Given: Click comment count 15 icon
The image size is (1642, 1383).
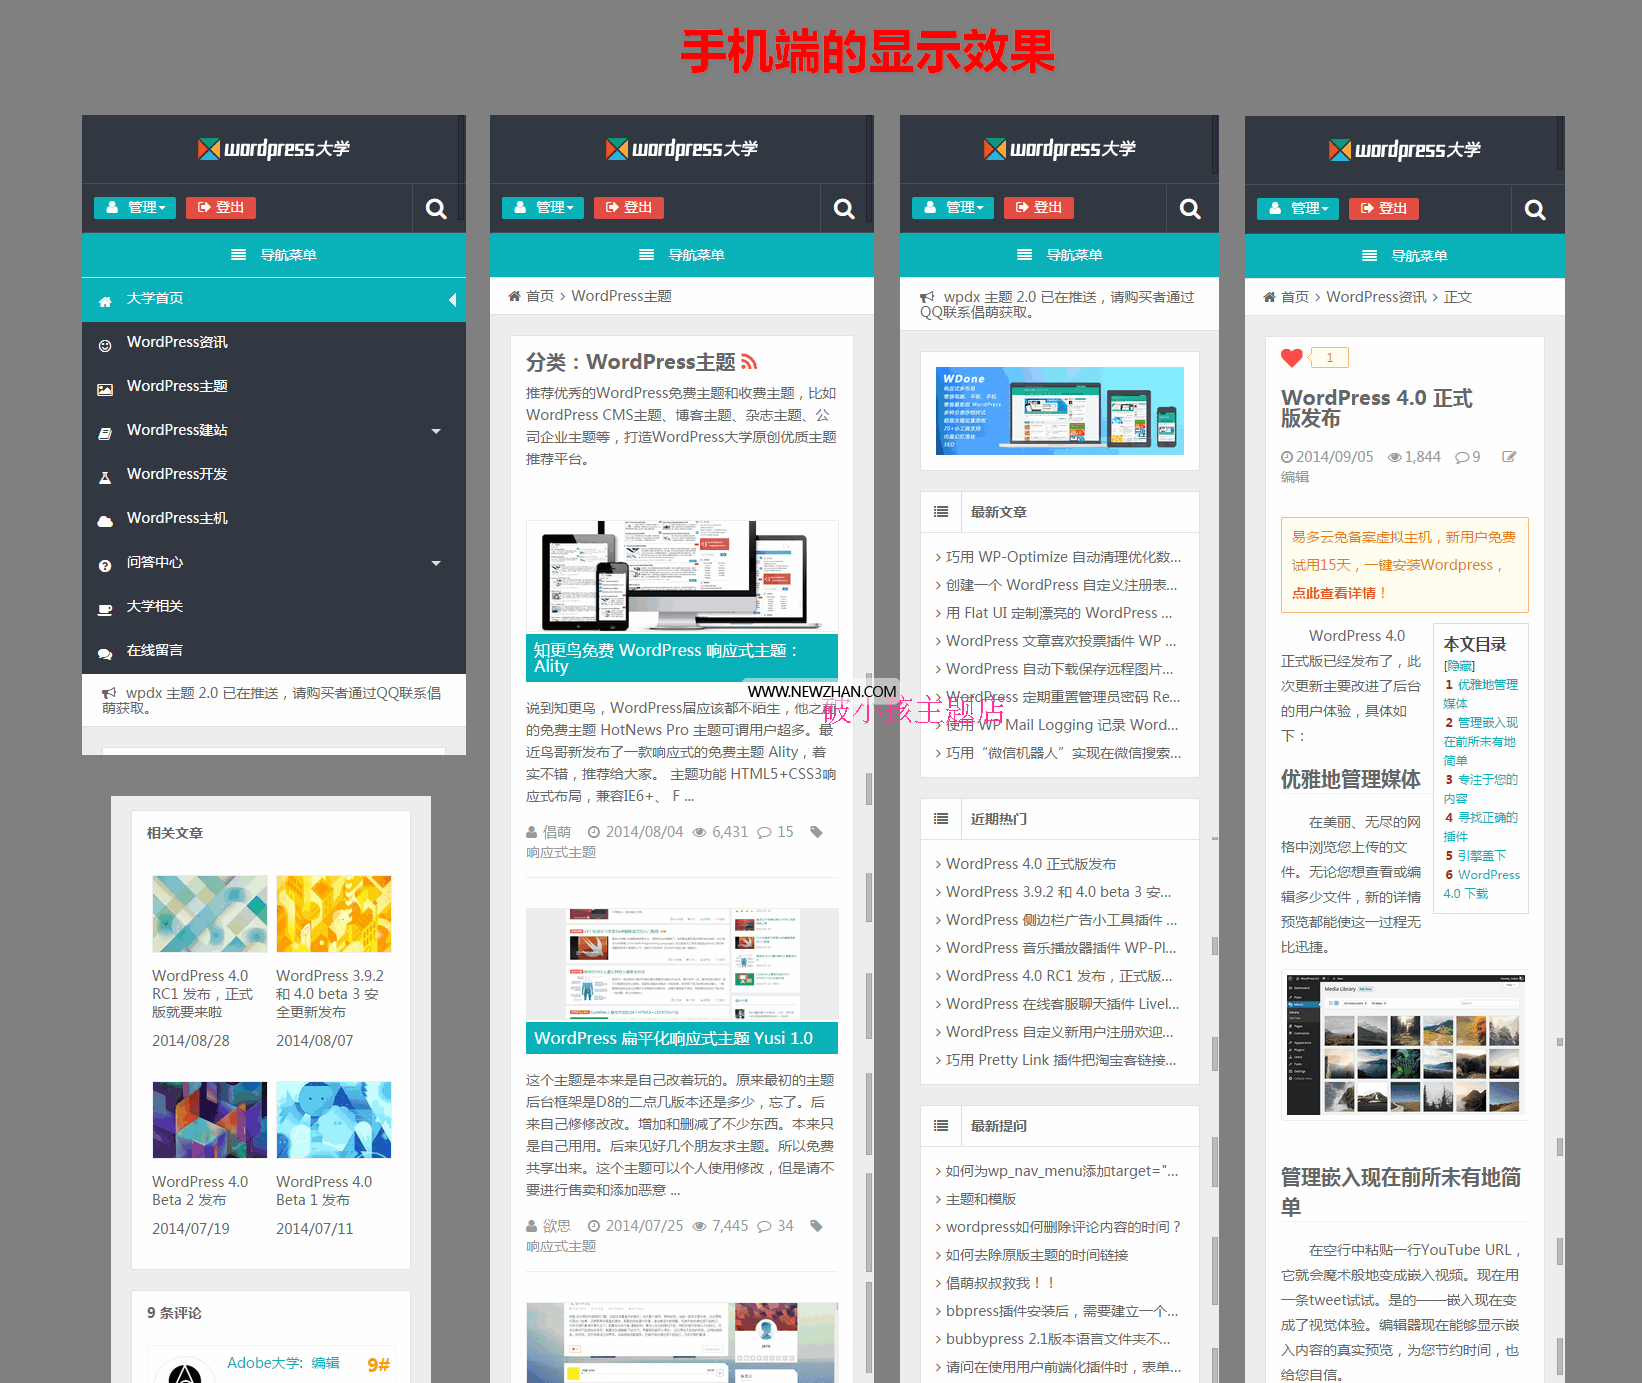Looking at the screenshot, I should [x=764, y=832].
